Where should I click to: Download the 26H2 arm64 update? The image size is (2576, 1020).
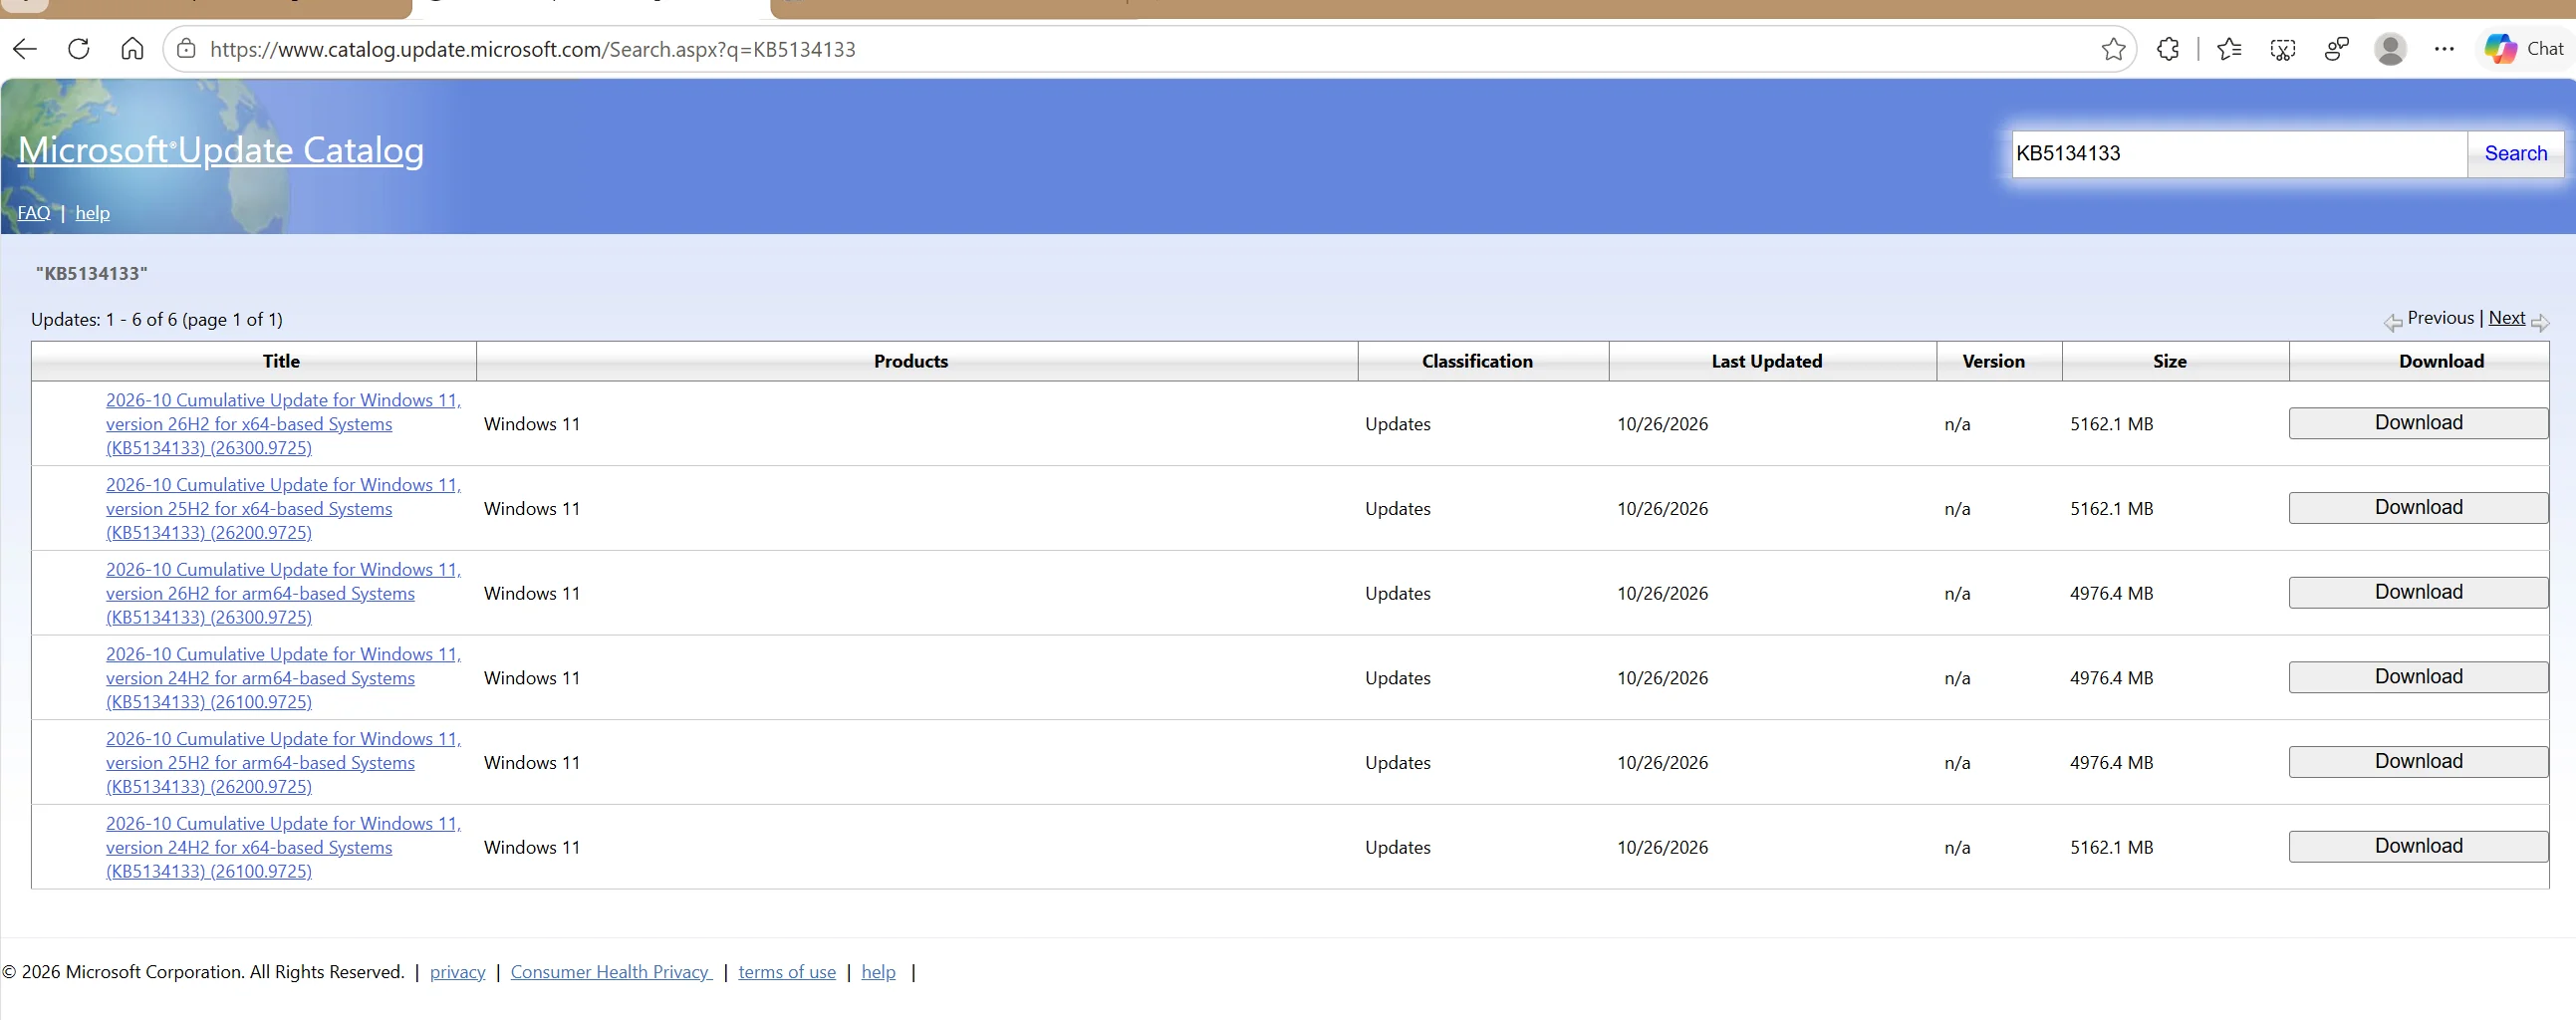(x=2418, y=592)
